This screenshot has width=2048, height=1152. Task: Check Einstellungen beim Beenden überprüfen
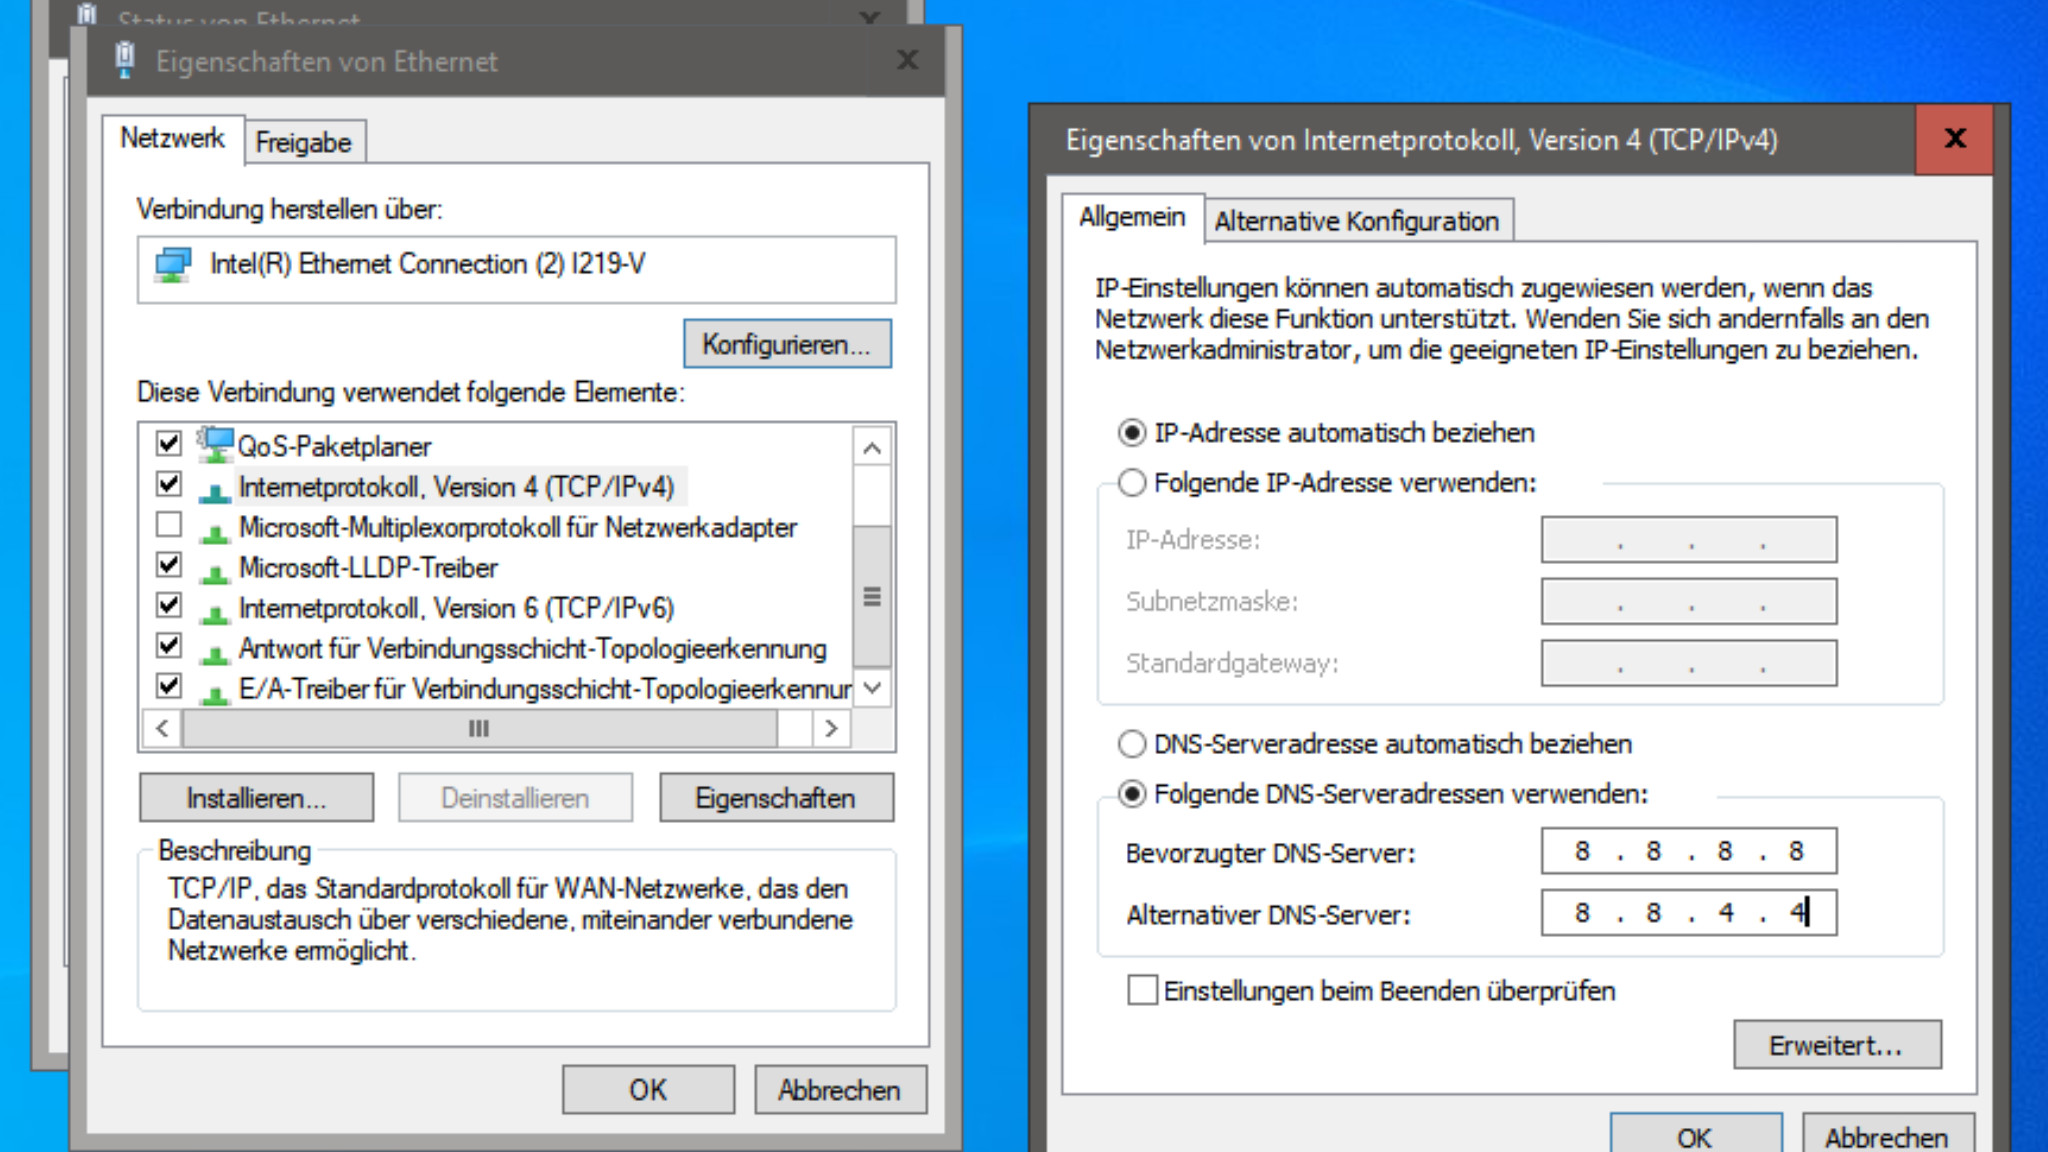[1142, 990]
